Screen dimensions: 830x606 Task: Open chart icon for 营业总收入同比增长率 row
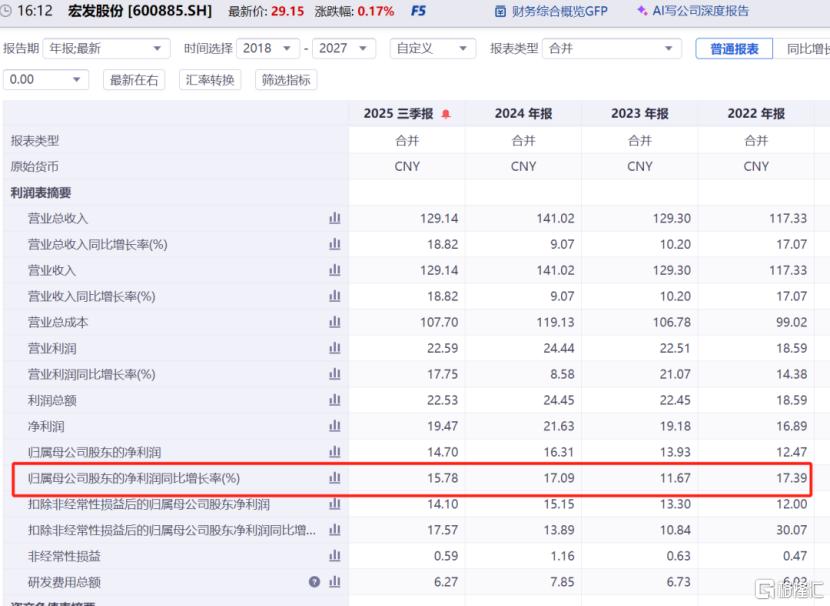point(335,244)
